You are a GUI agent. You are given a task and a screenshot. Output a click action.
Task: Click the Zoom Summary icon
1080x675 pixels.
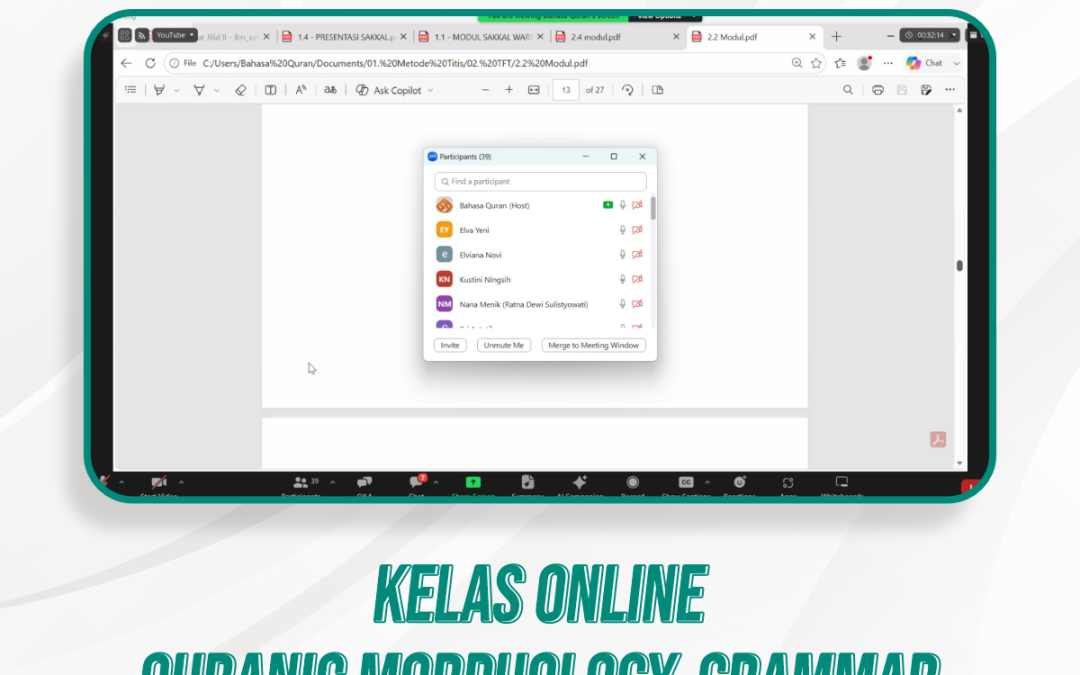(528, 484)
